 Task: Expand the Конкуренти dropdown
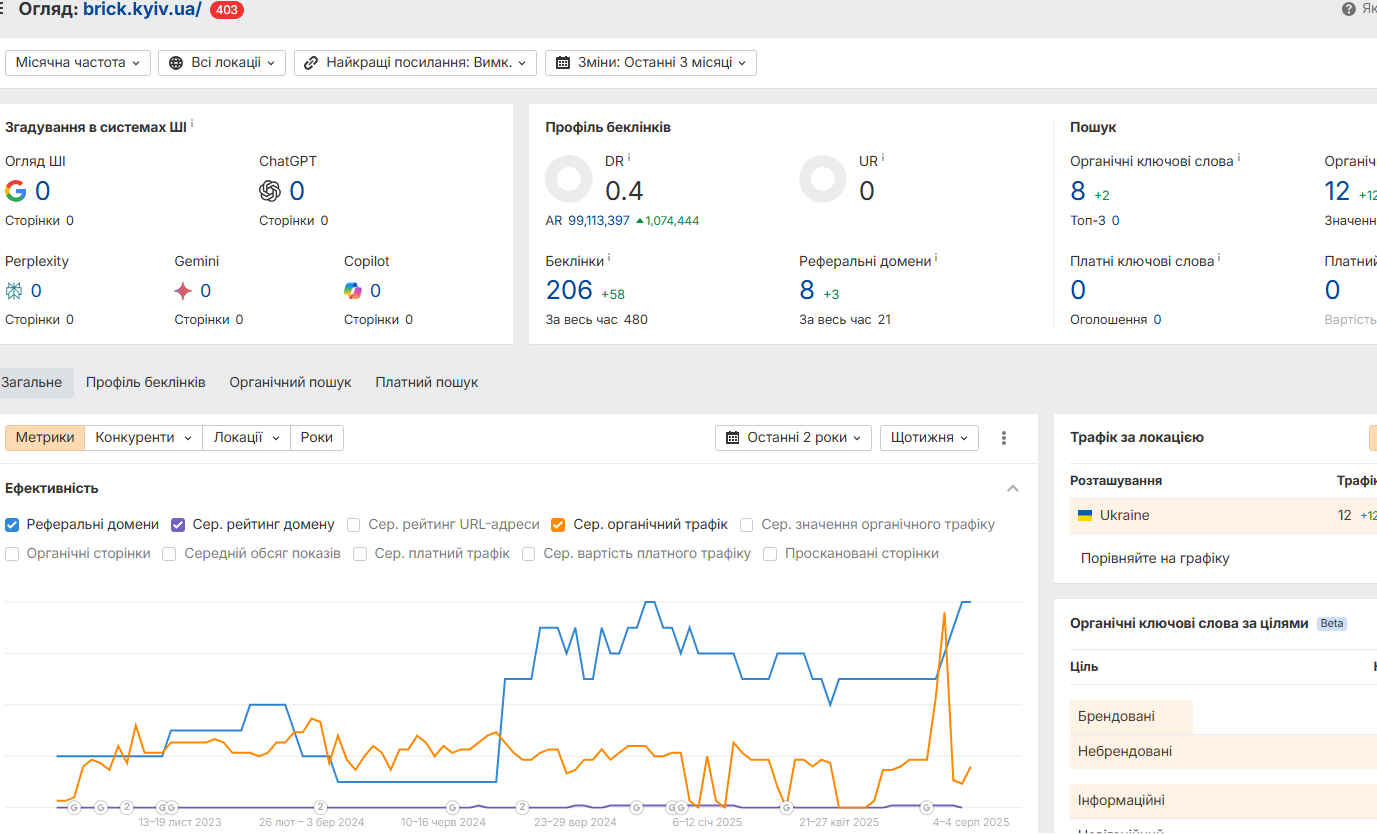tap(143, 437)
